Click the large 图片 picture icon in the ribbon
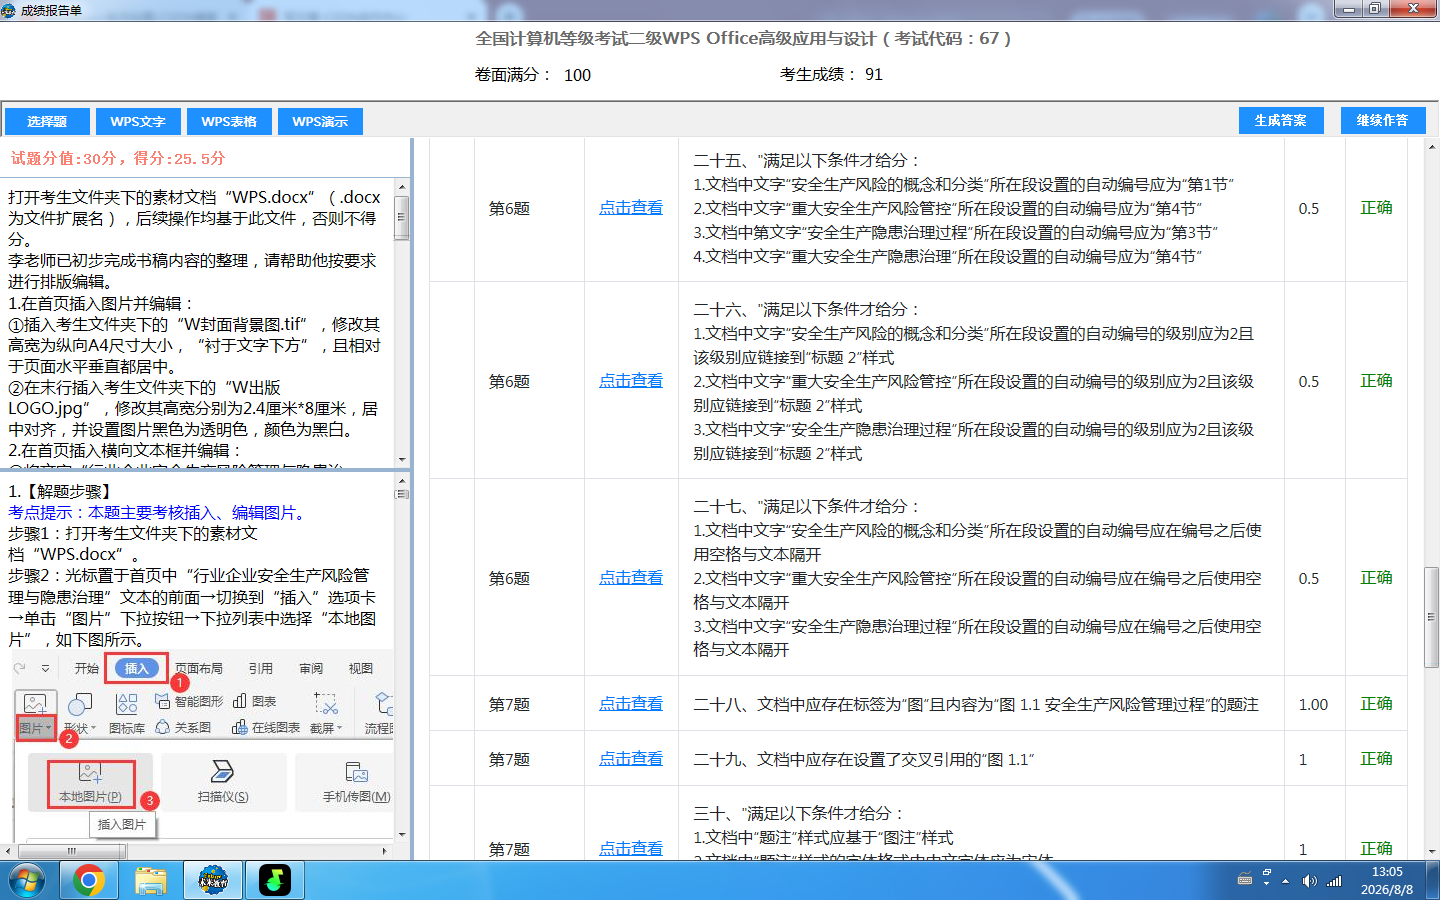This screenshot has height=900, width=1440. click(x=35, y=703)
